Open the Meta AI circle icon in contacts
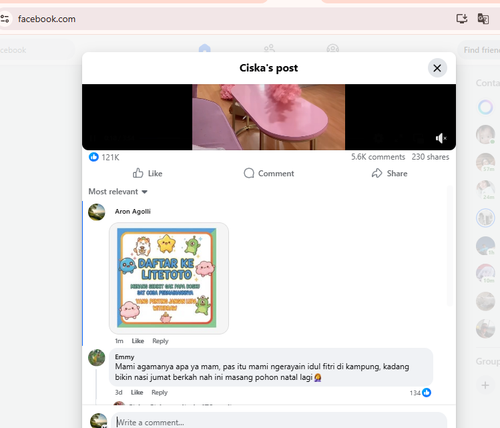500x428 pixels. 485,107
